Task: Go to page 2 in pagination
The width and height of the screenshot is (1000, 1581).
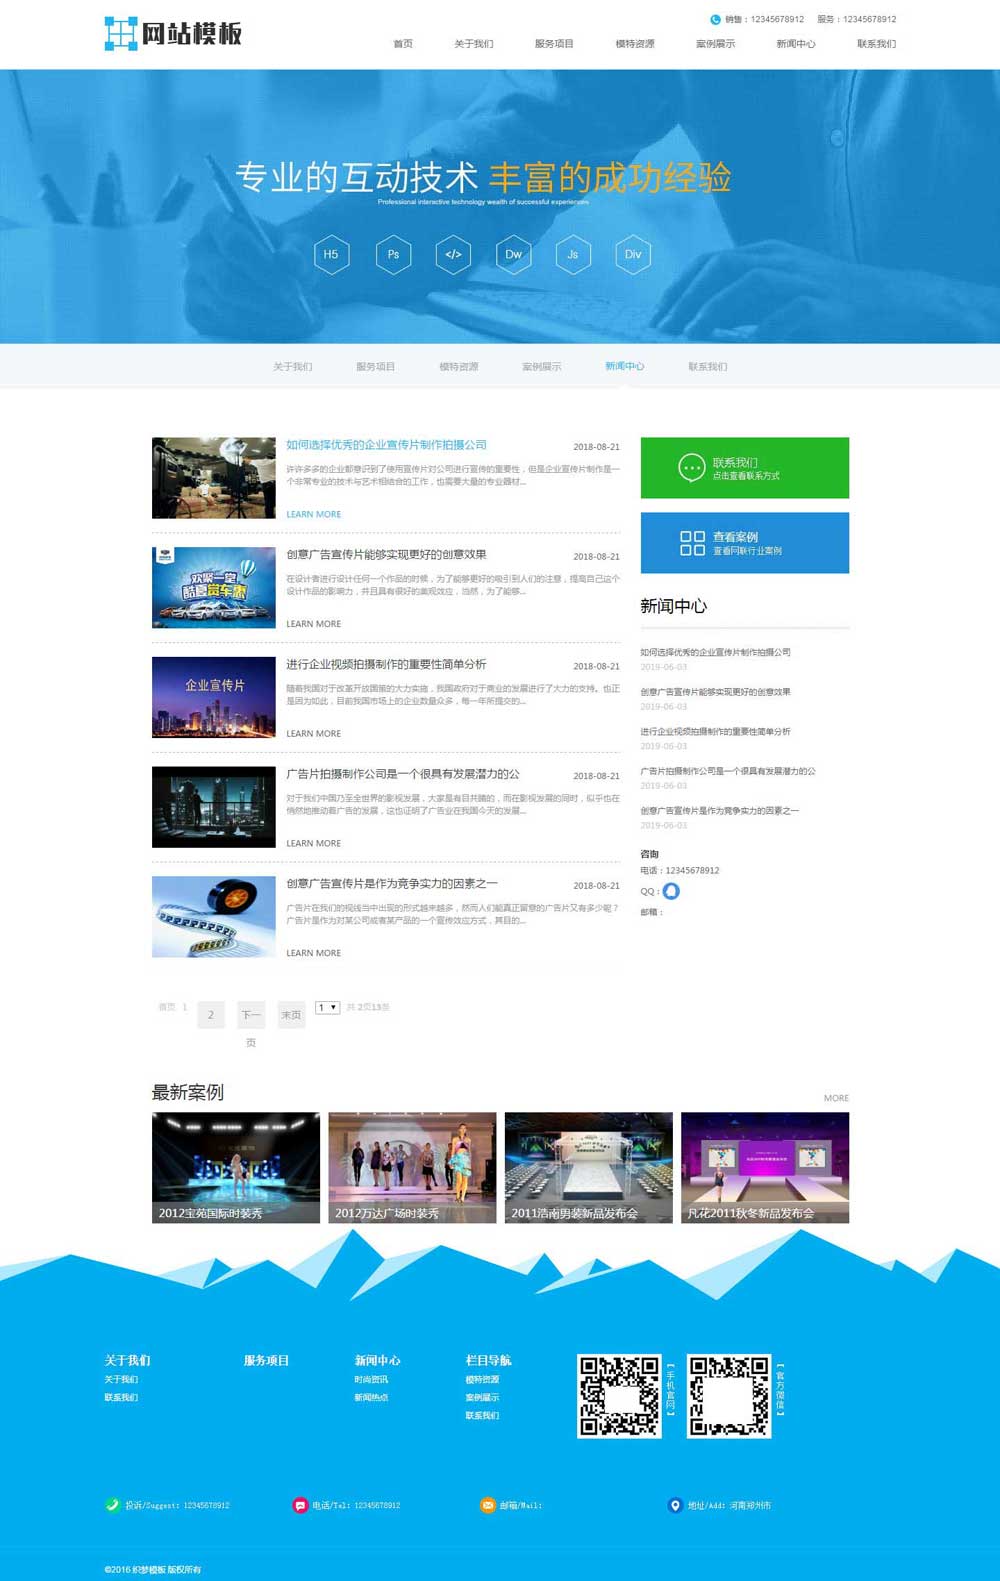Action: pyautogui.click(x=211, y=1015)
